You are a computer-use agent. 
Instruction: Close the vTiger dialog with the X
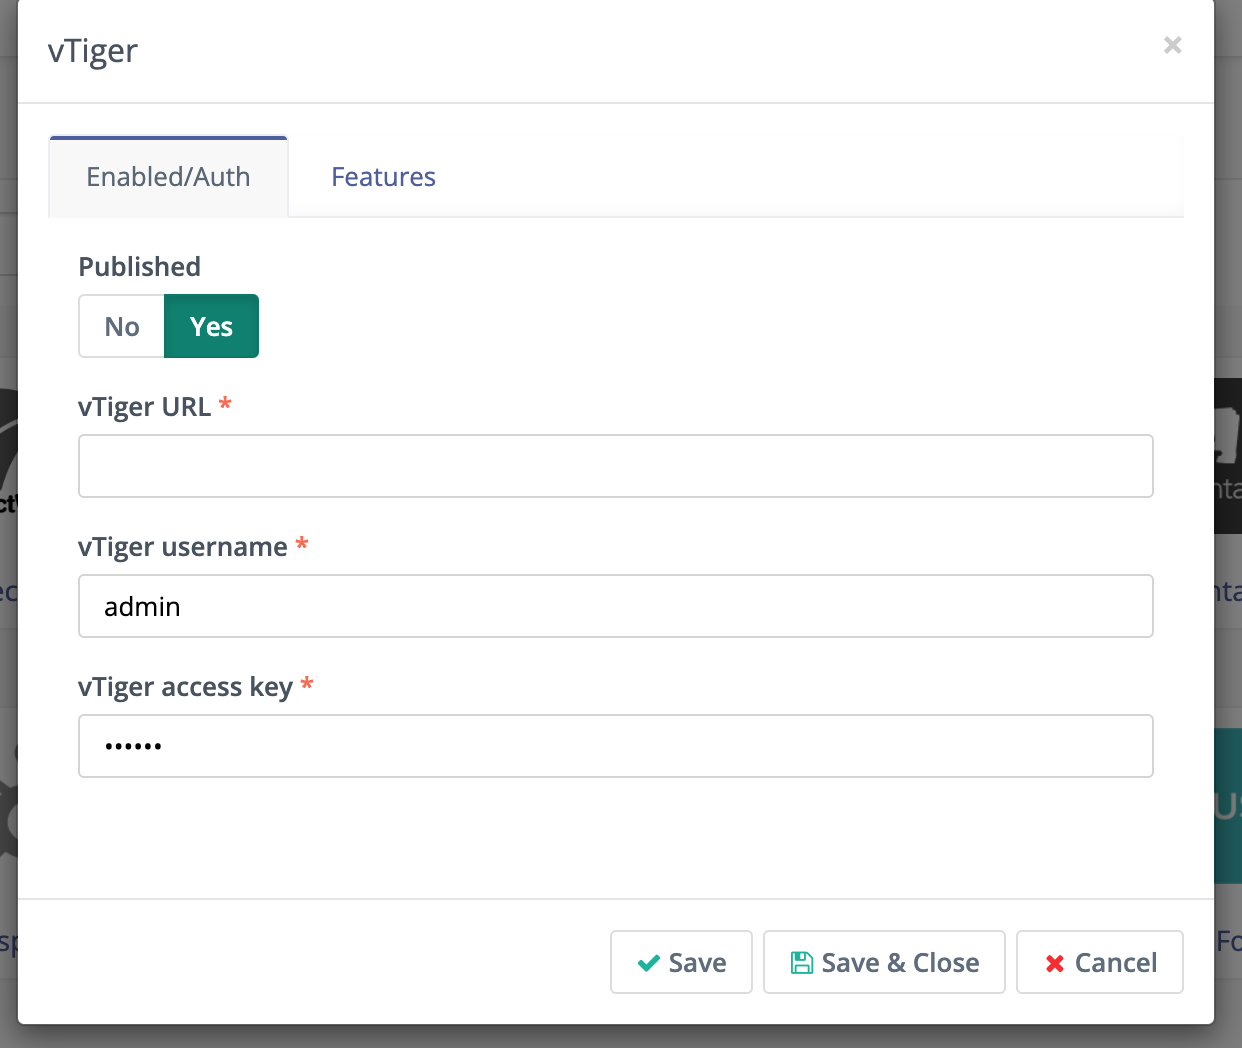coord(1172,45)
